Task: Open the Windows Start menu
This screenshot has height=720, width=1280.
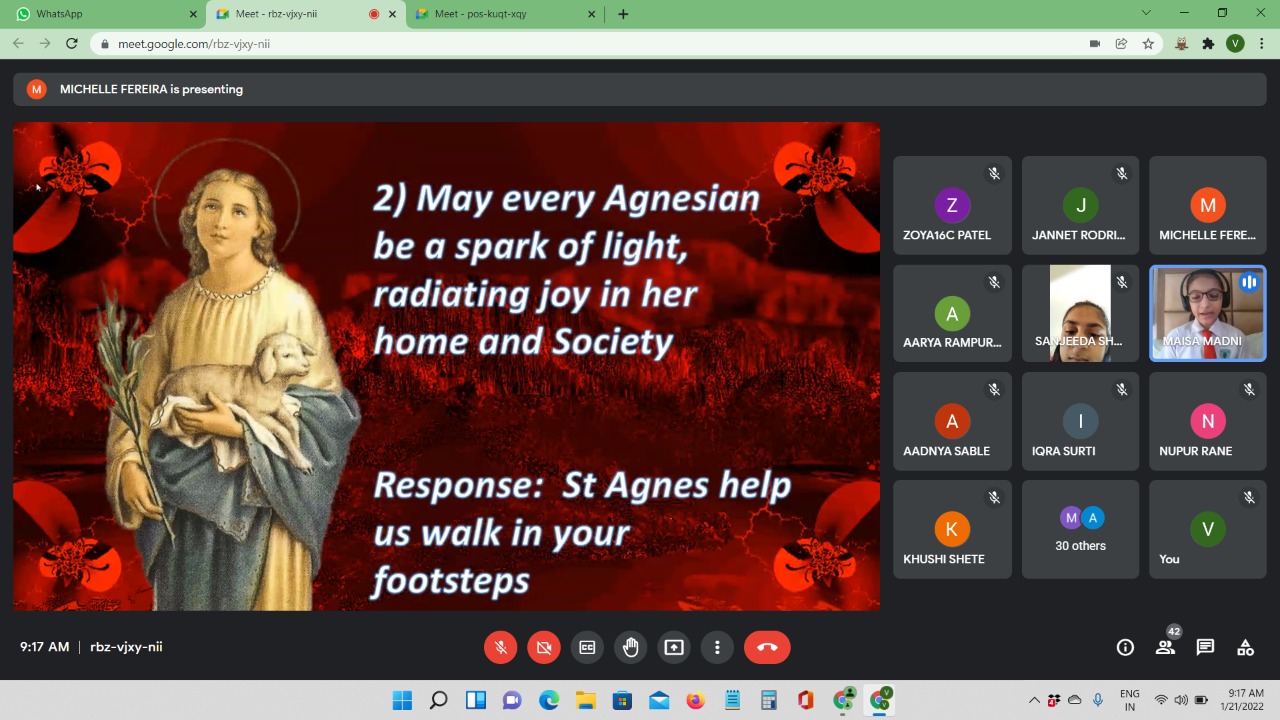Action: [x=402, y=700]
